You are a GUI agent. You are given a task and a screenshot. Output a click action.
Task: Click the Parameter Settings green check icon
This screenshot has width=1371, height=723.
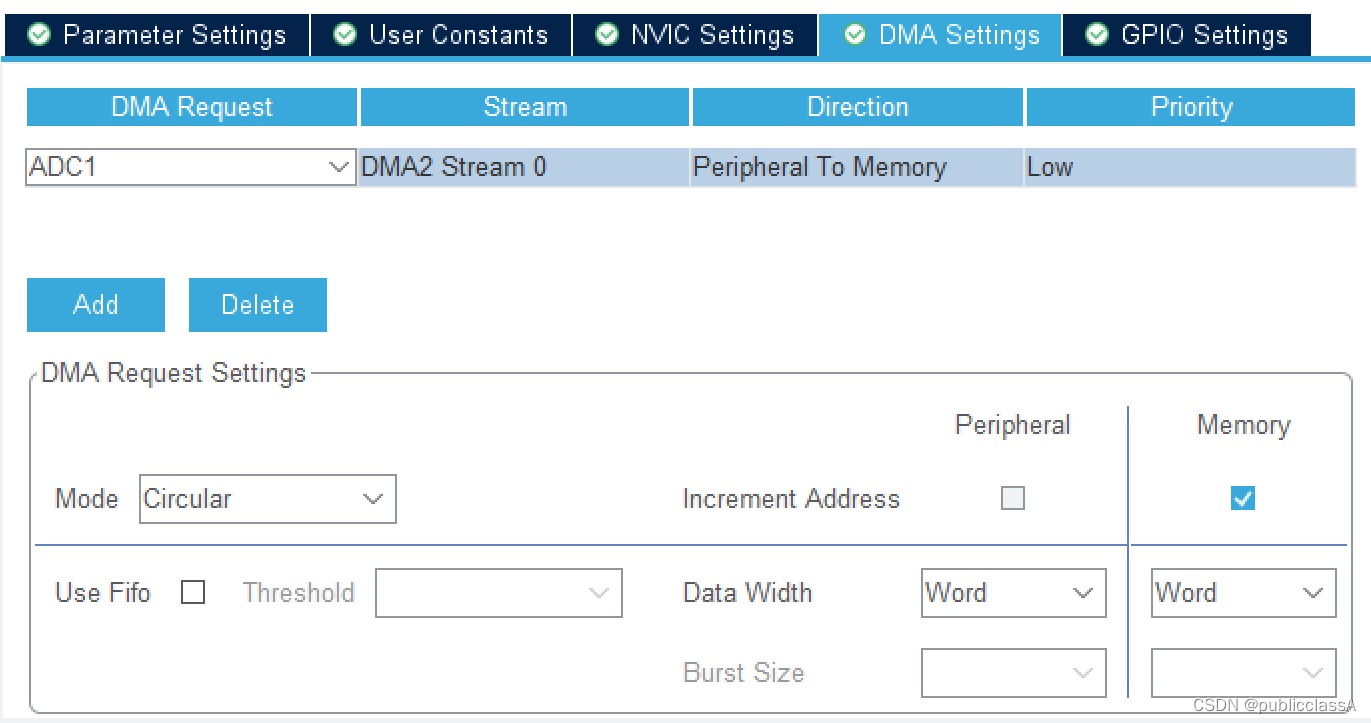39,35
